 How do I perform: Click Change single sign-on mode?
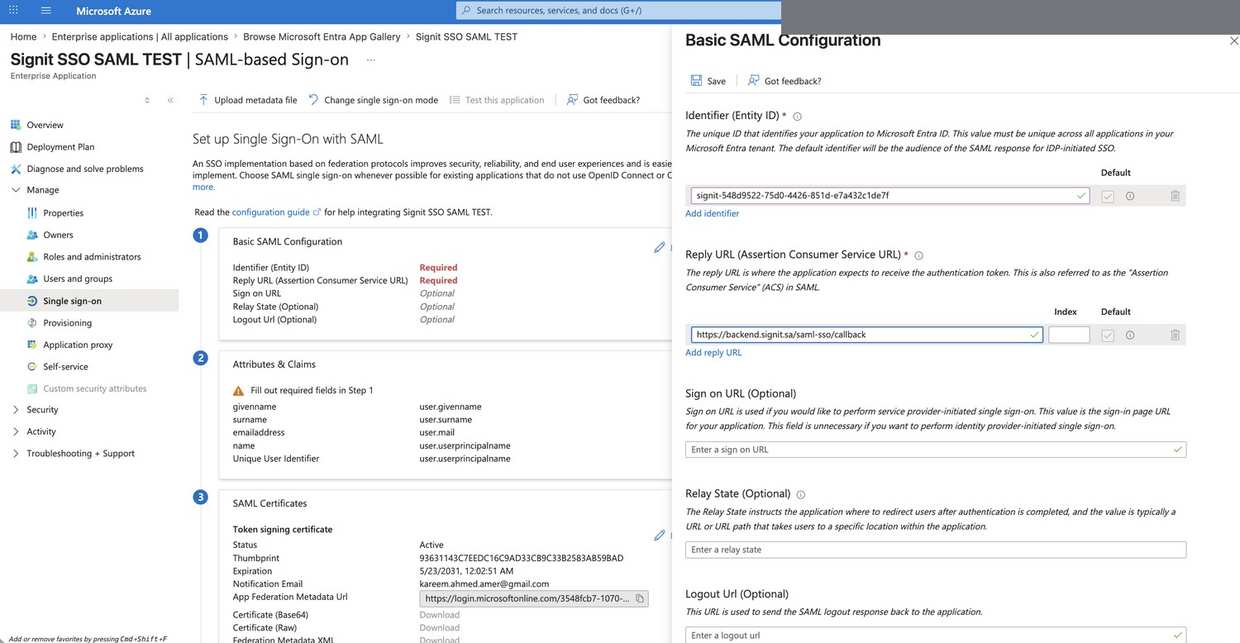tap(373, 100)
